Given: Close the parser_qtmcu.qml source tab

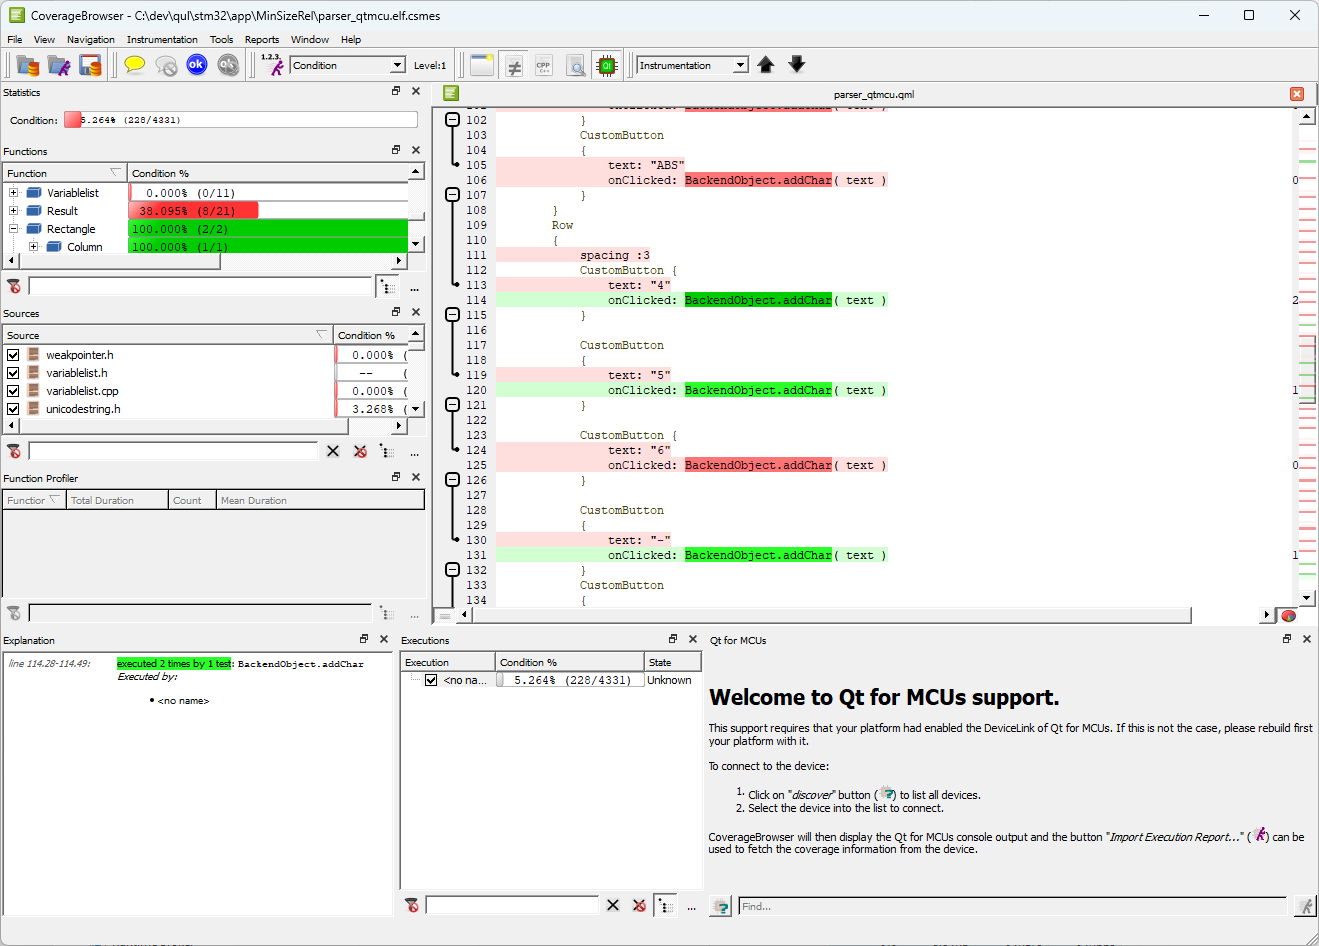Looking at the screenshot, I should [1297, 94].
